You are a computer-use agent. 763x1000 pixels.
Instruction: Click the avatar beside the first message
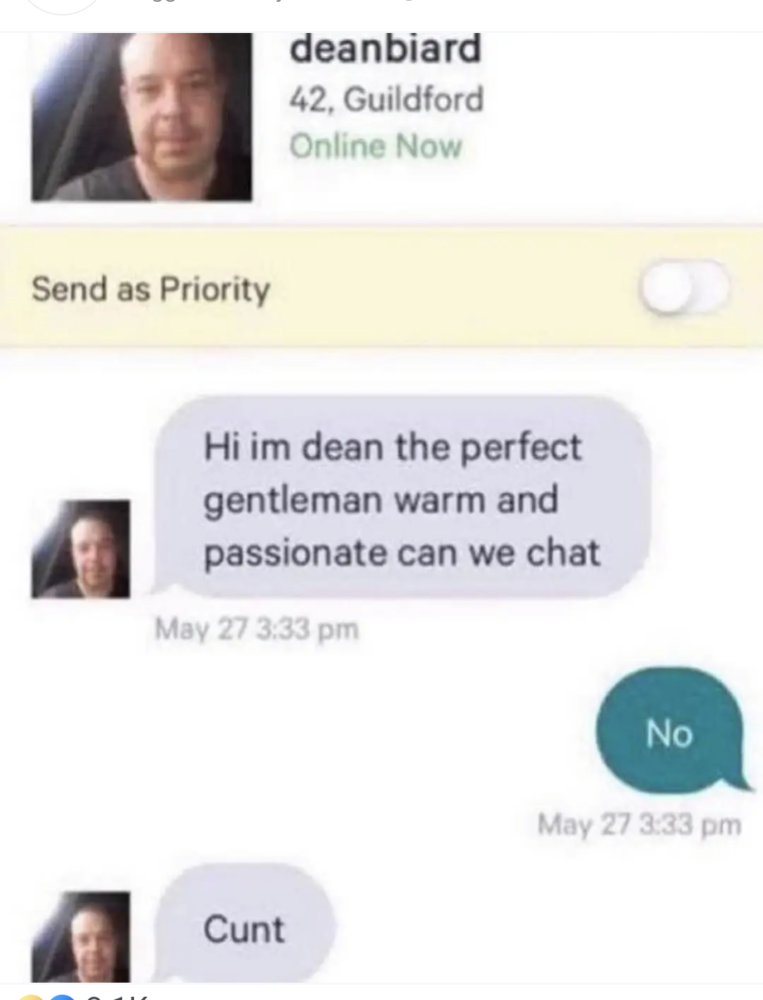click(x=80, y=548)
